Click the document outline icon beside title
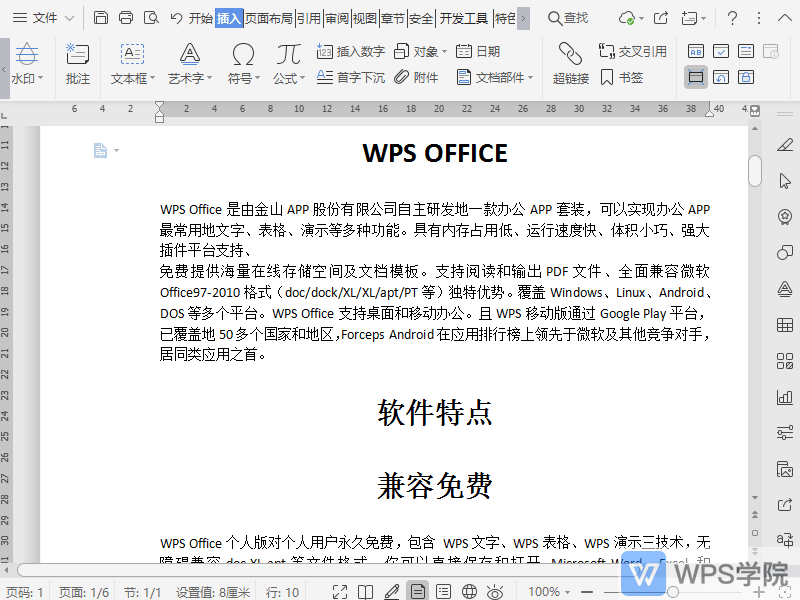Screen dimensions: 800x600 pos(101,151)
